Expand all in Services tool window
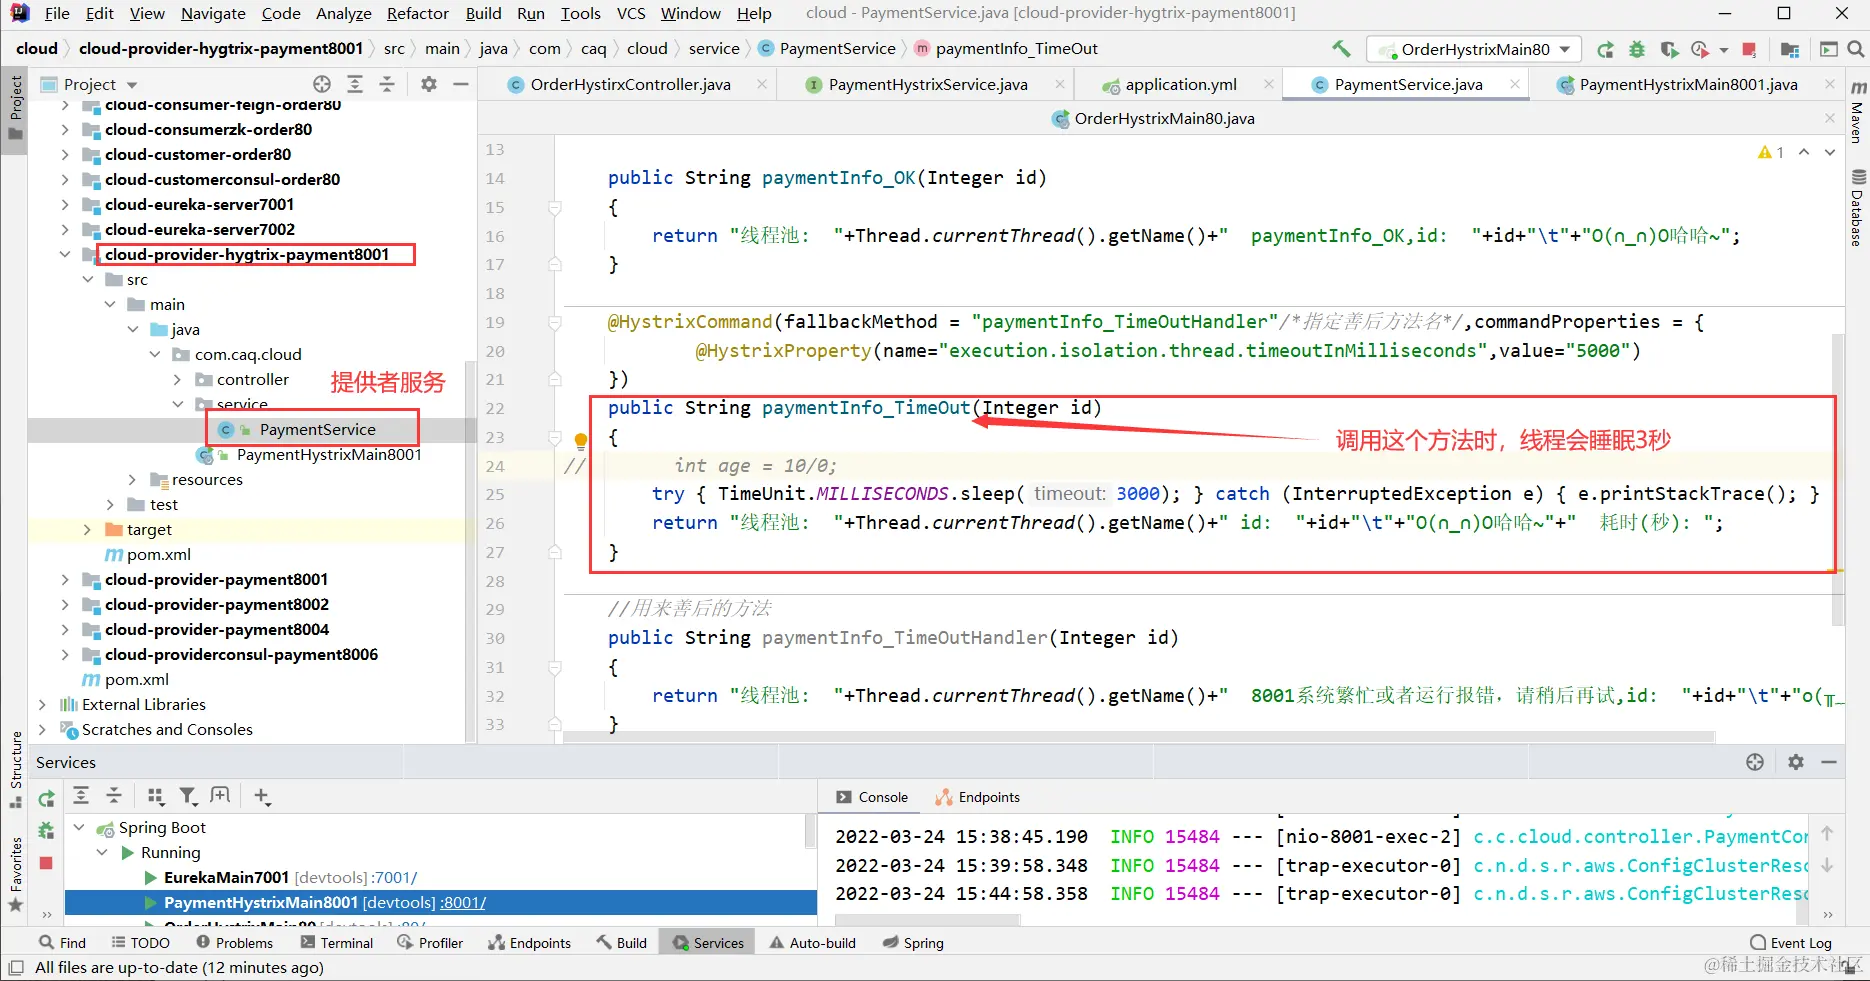This screenshot has width=1870, height=981. (81, 796)
